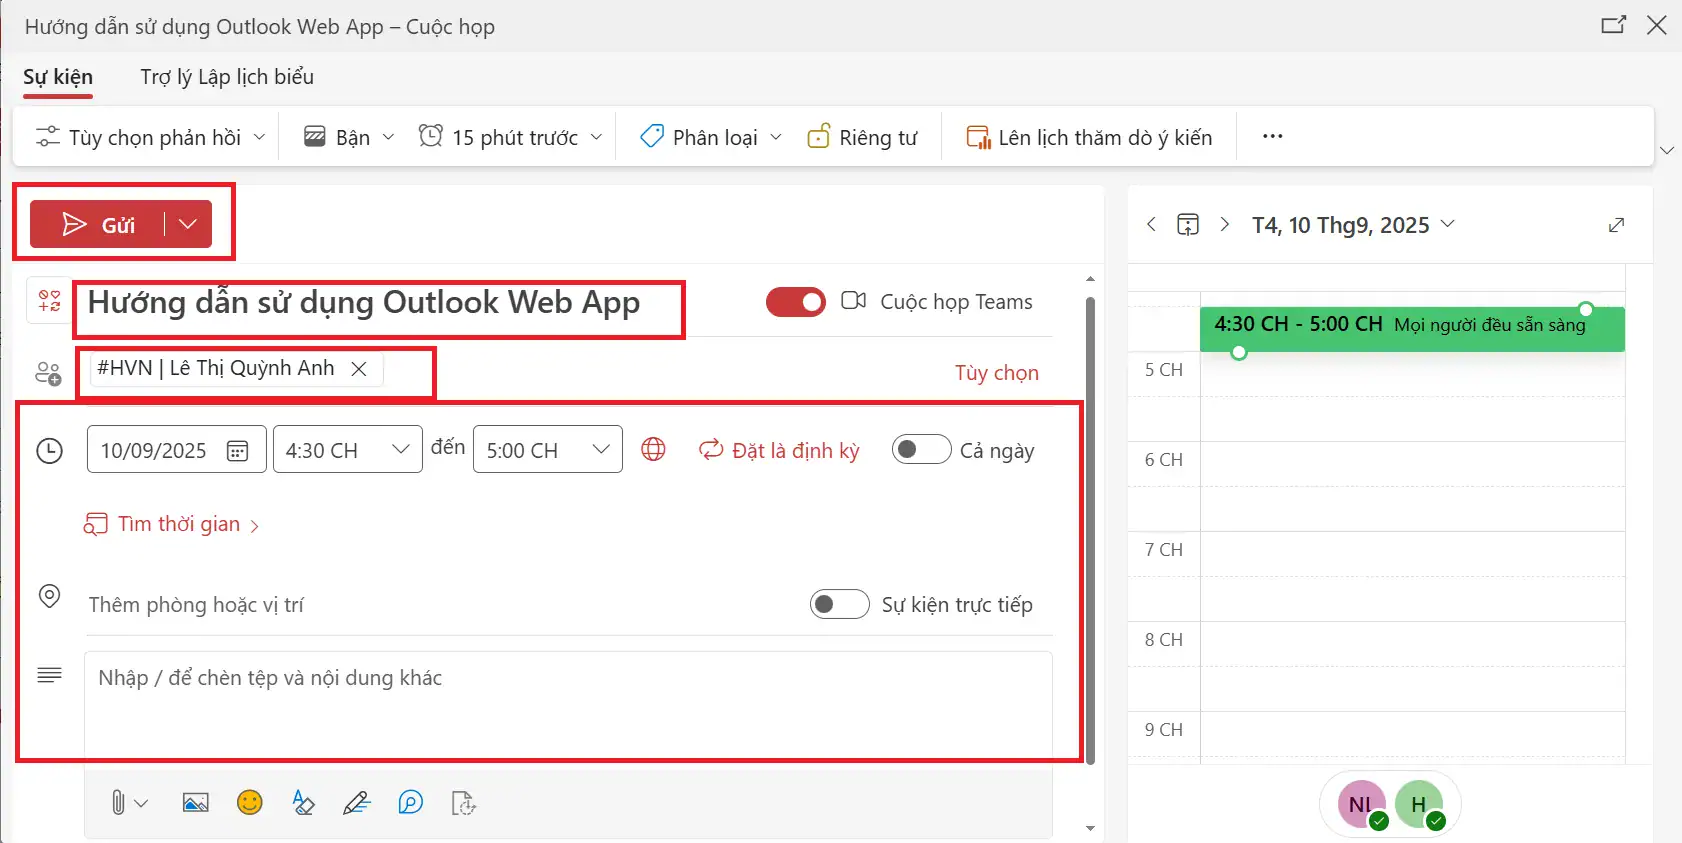Remove attendee Lê Thị Quỳnh Anh
The image size is (1682, 843).
[359, 369]
